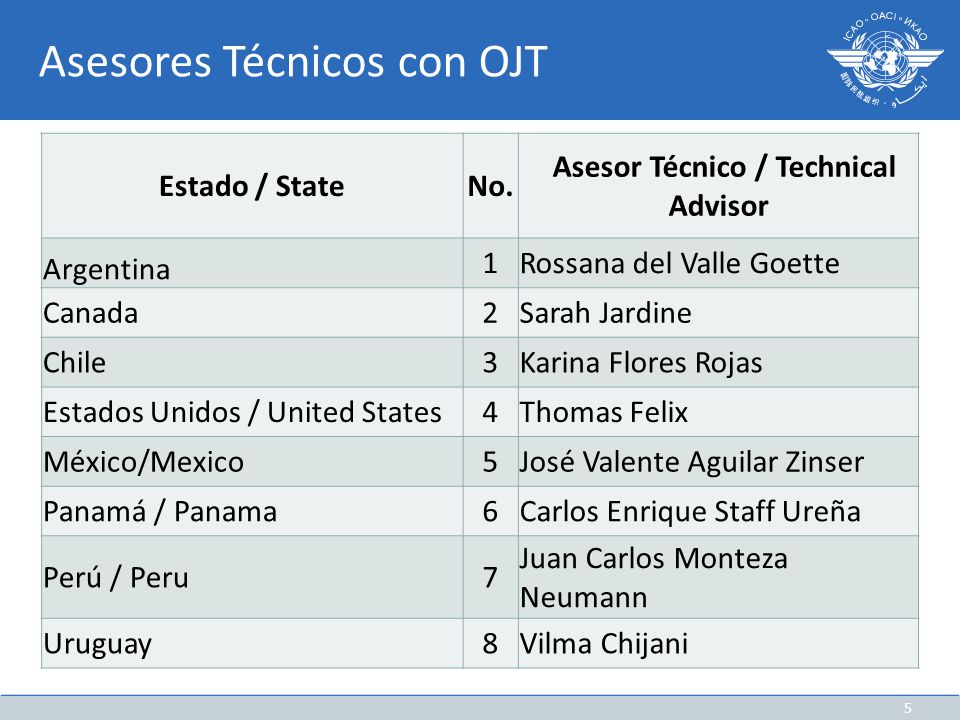Select the slide title Asesores Técnicos con OJT
The height and width of the screenshot is (720, 960).
click(293, 62)
